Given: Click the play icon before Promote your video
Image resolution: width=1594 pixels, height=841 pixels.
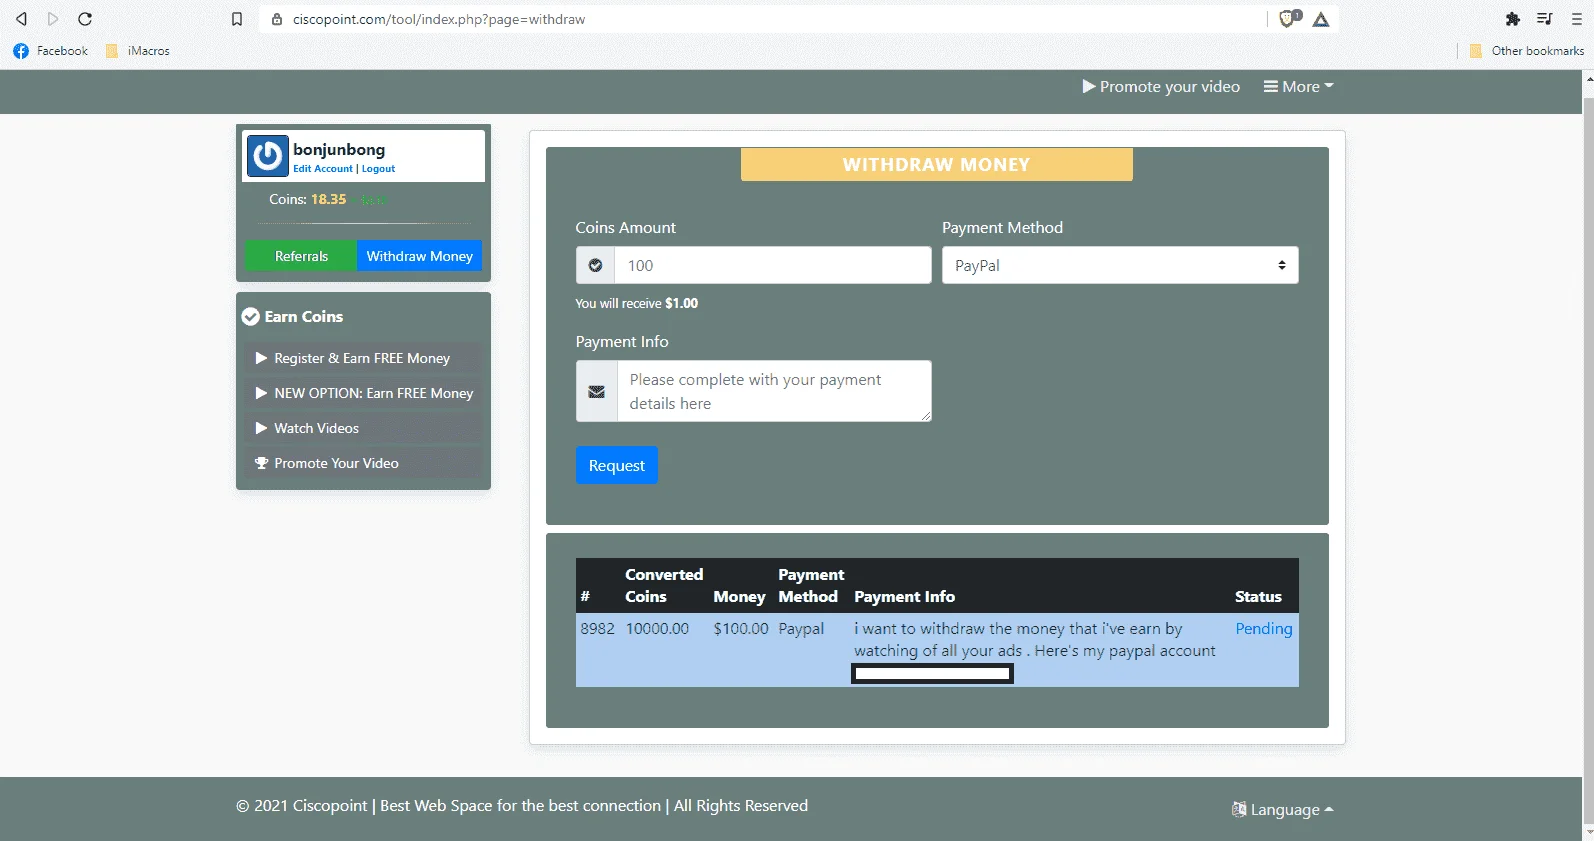Looking at the screenshot, I should pos(1089,87).
